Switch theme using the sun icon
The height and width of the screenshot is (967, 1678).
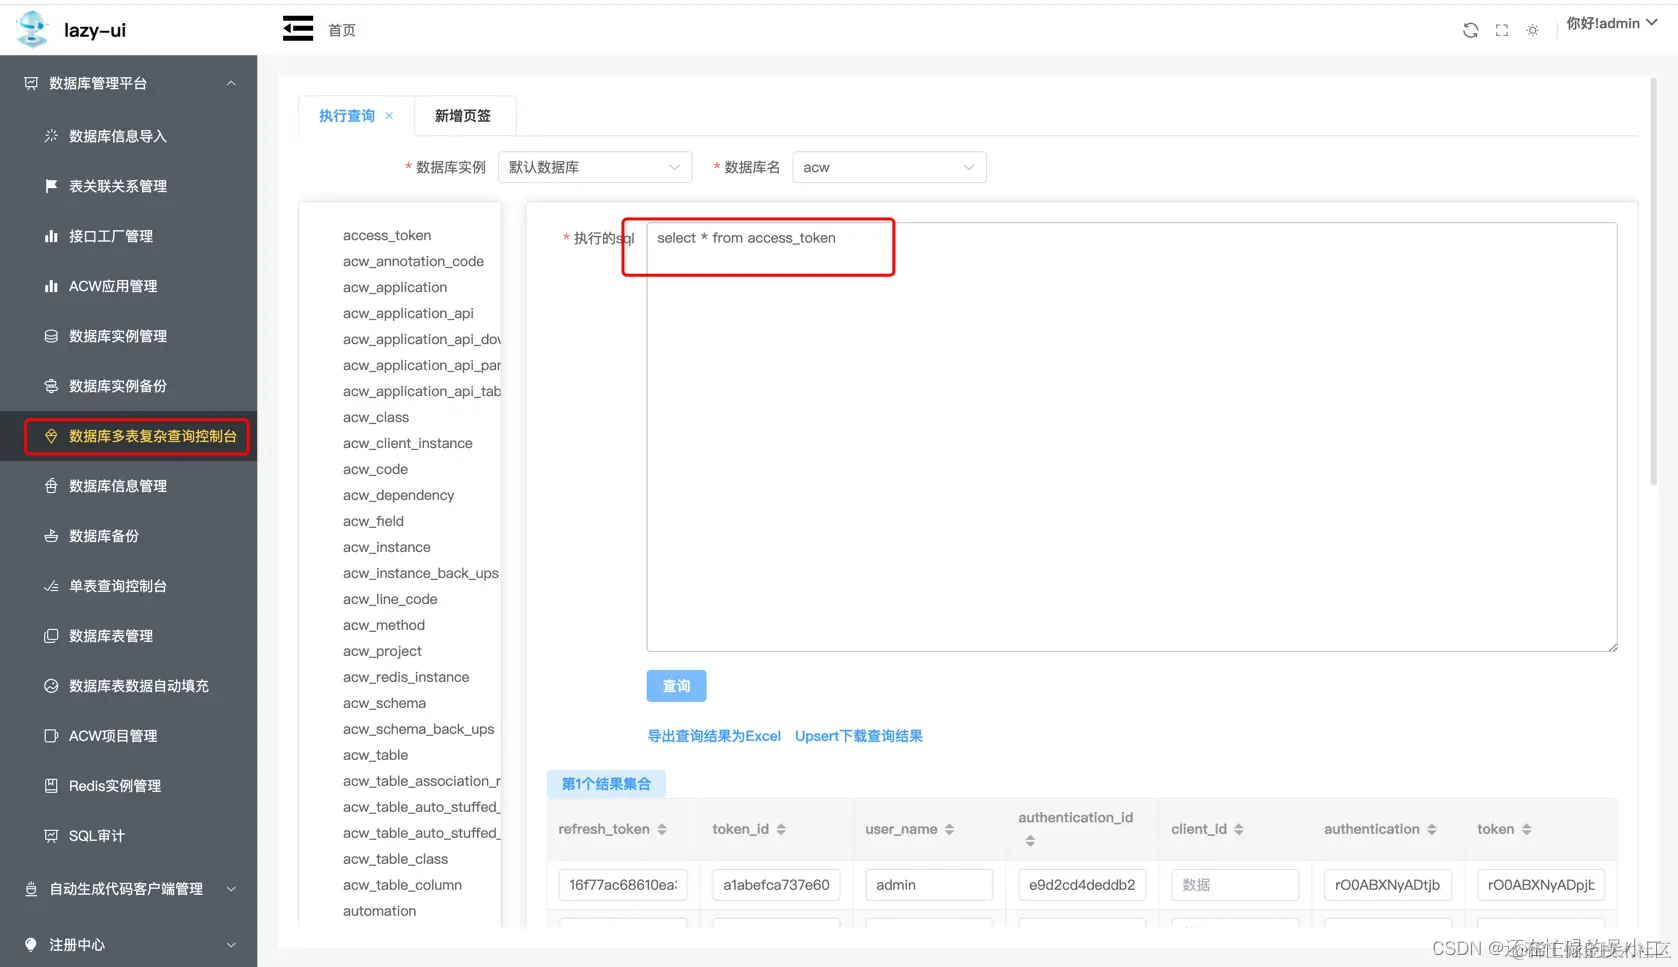[x=1533, y=30]
